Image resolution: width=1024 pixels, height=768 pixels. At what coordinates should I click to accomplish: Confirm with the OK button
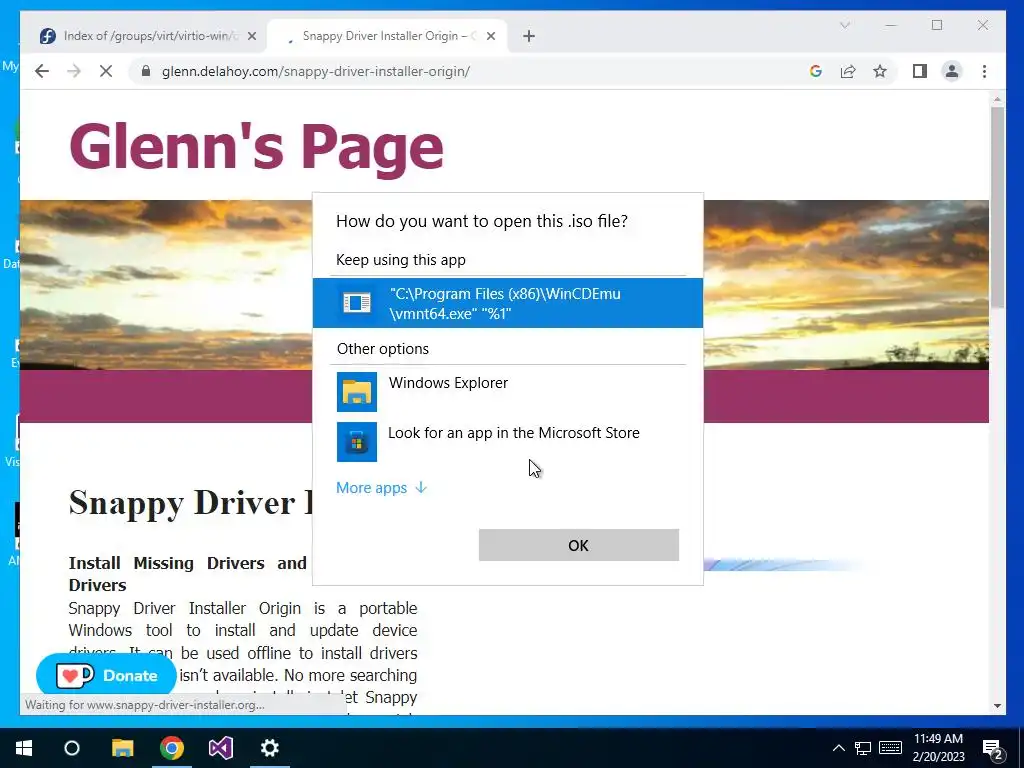click(579, 545)
